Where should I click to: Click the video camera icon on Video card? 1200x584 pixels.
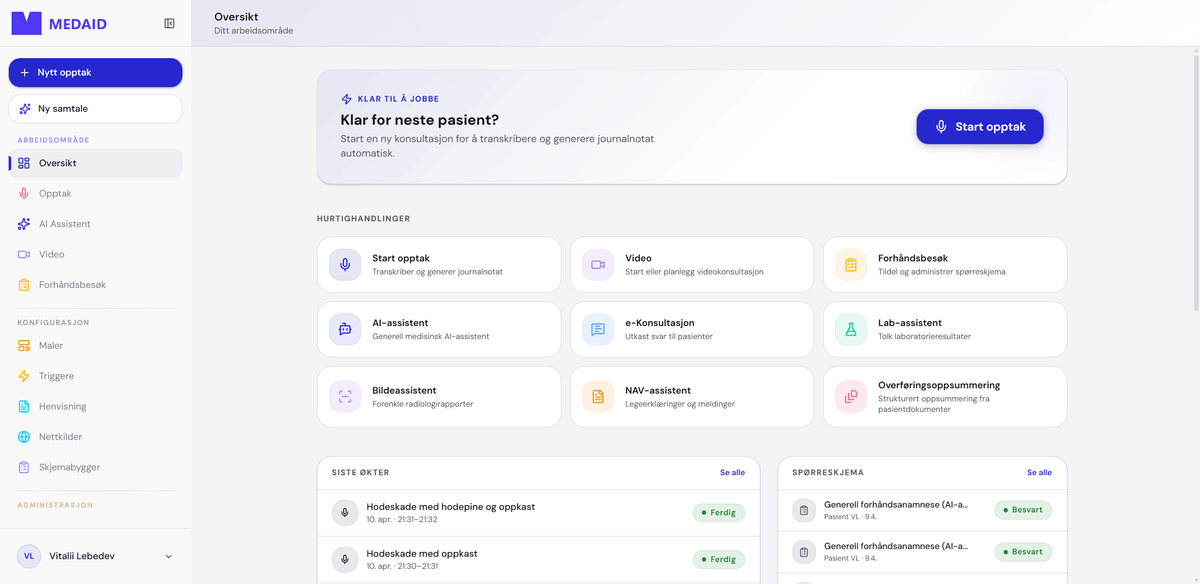[x=598, y=265]
